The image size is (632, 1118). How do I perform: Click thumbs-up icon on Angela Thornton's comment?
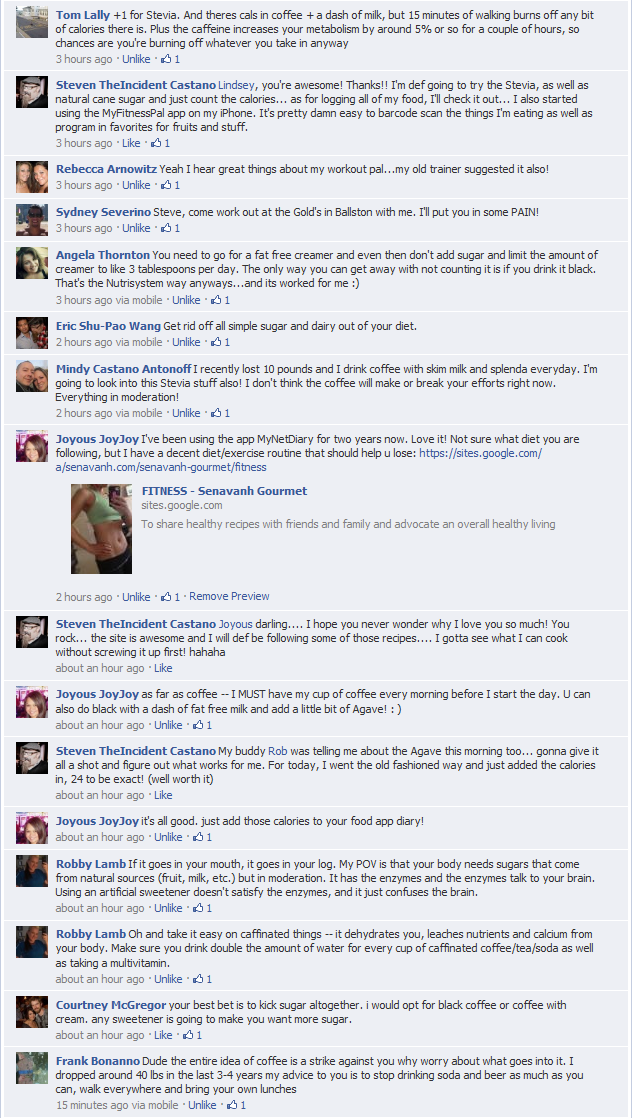[216, 299]
